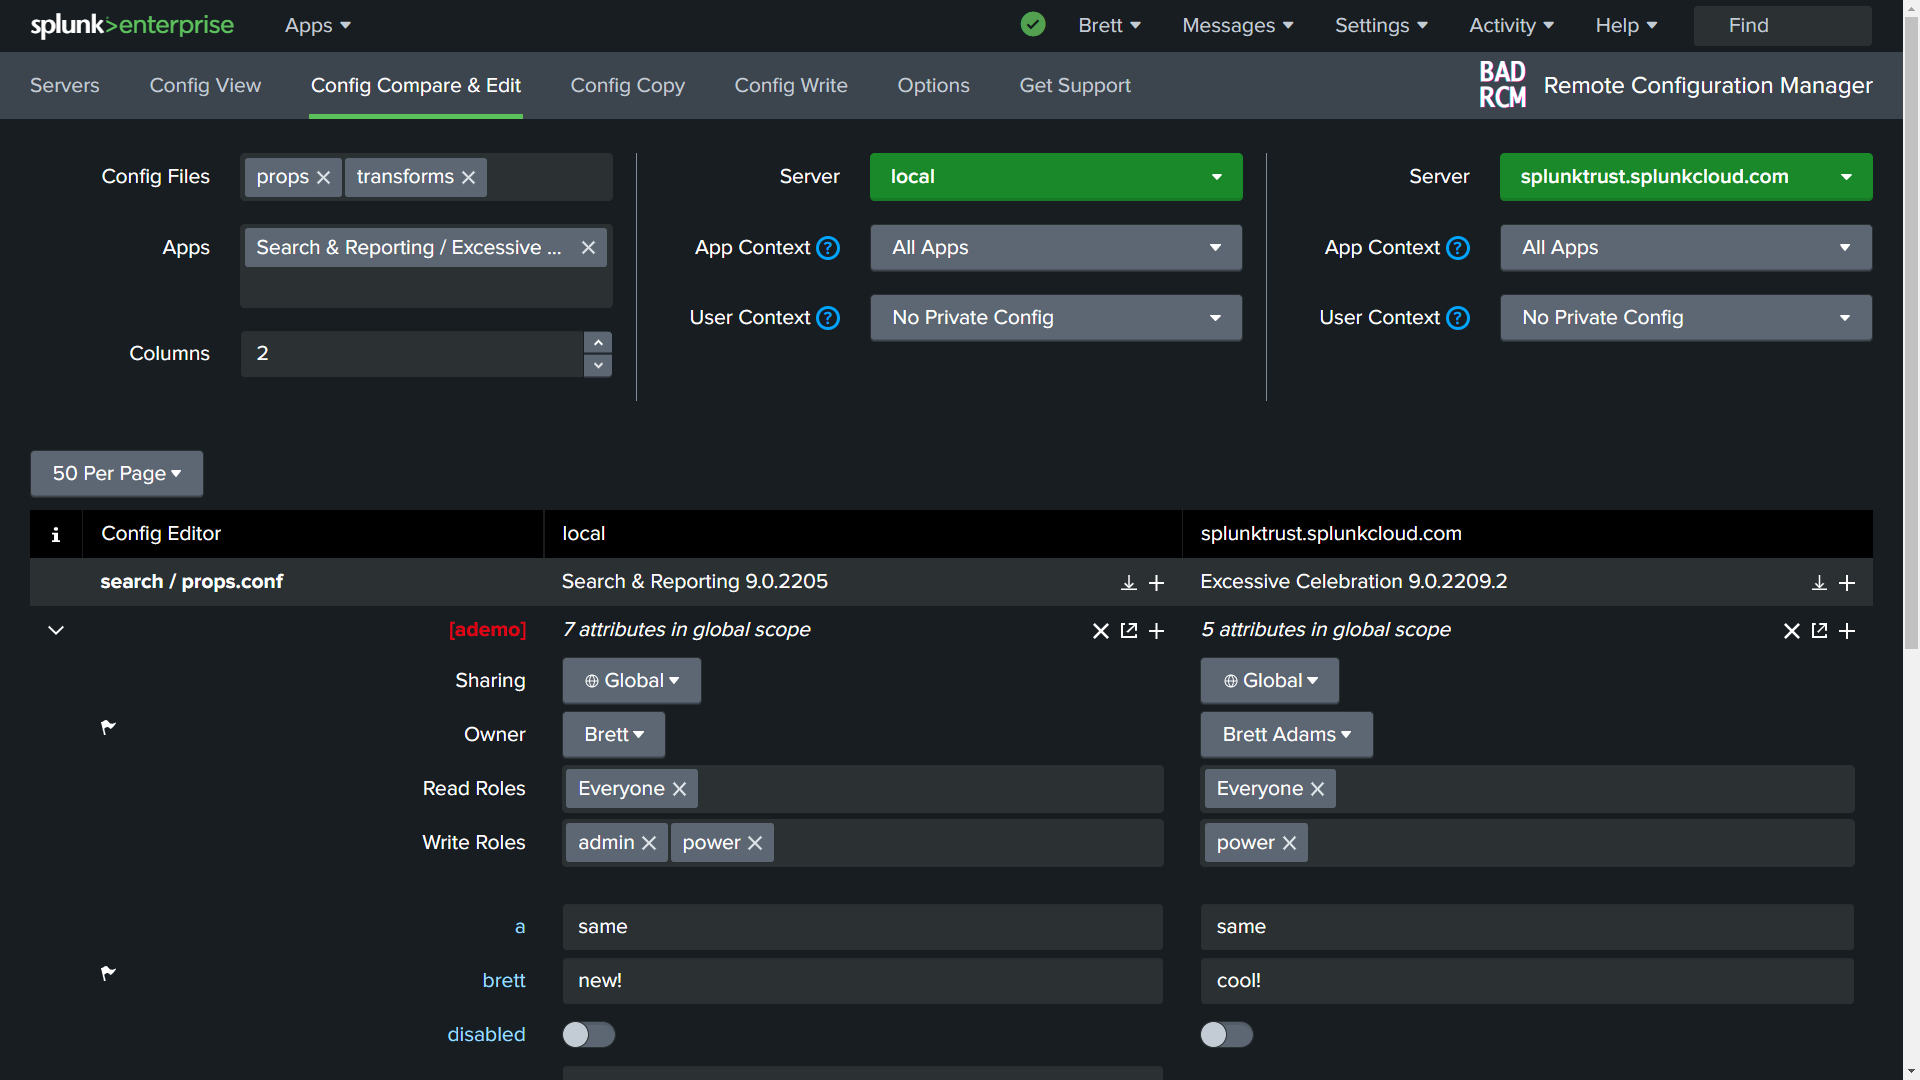Delete the splunktrust ademo stanza via X icon
Screen dimensions: 1920x1080
(1791, 631)
